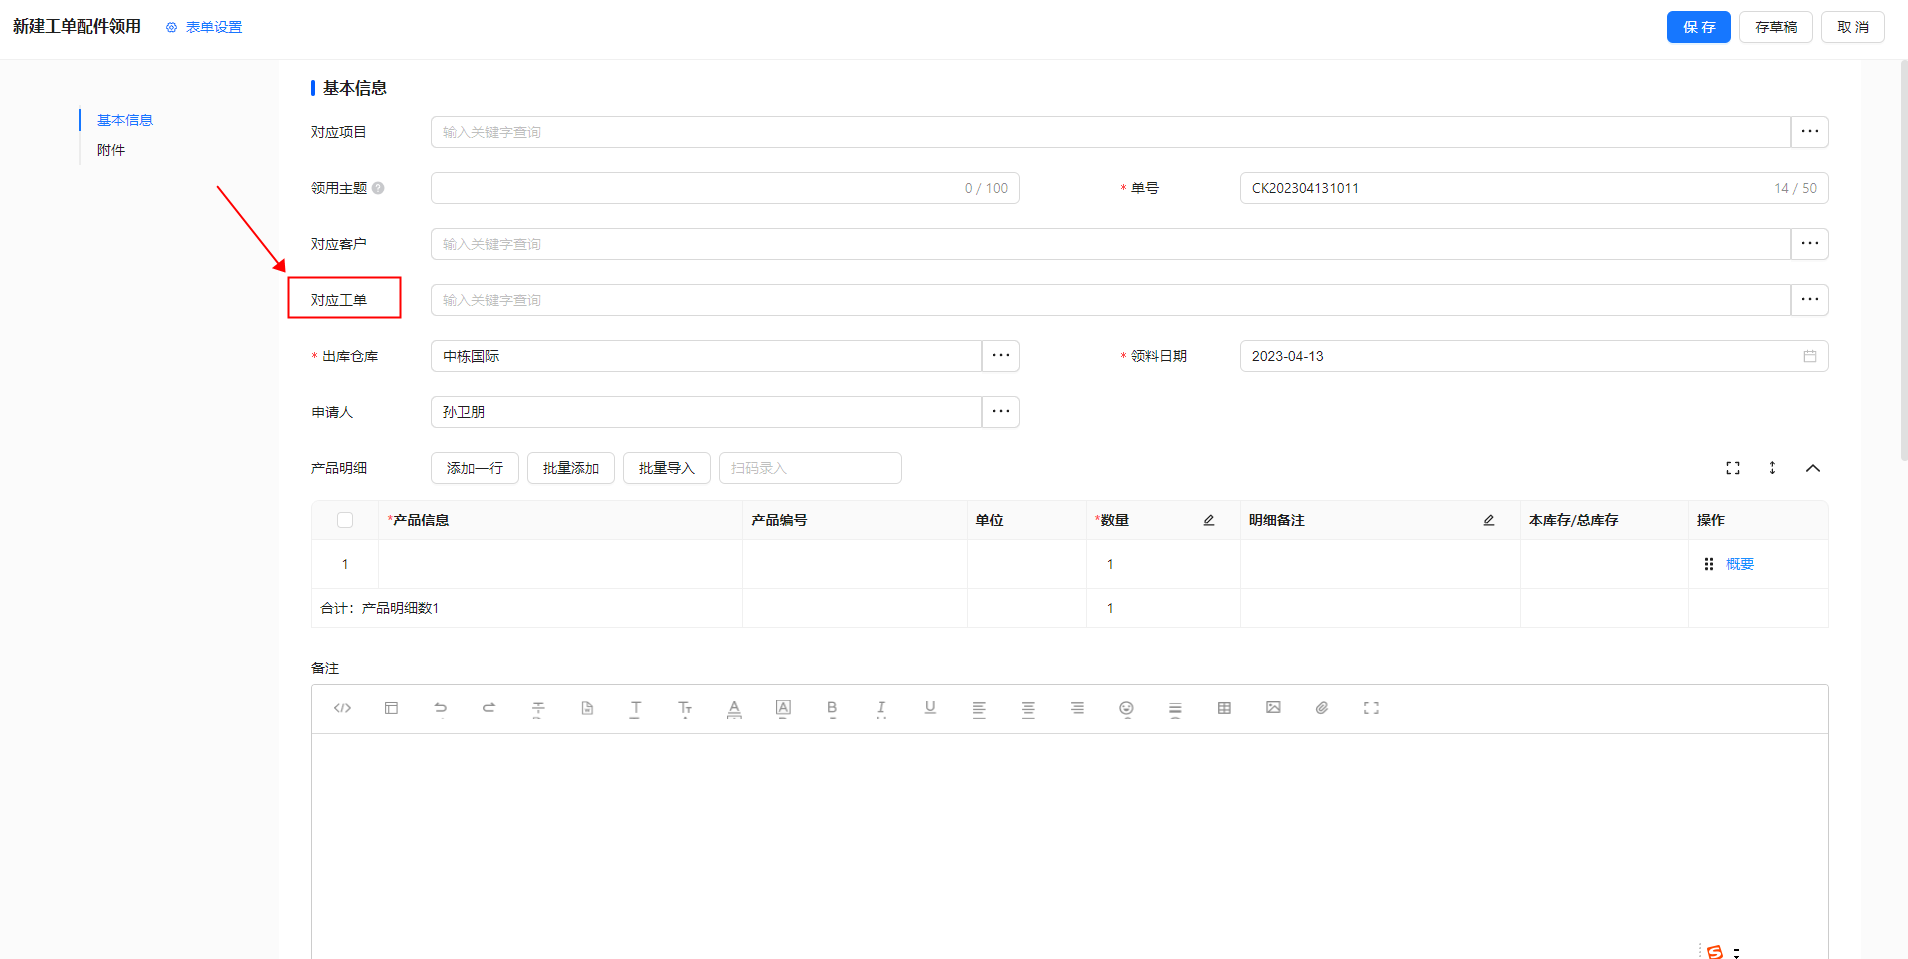Redo the edit in remarks editor

coord(489,708)
